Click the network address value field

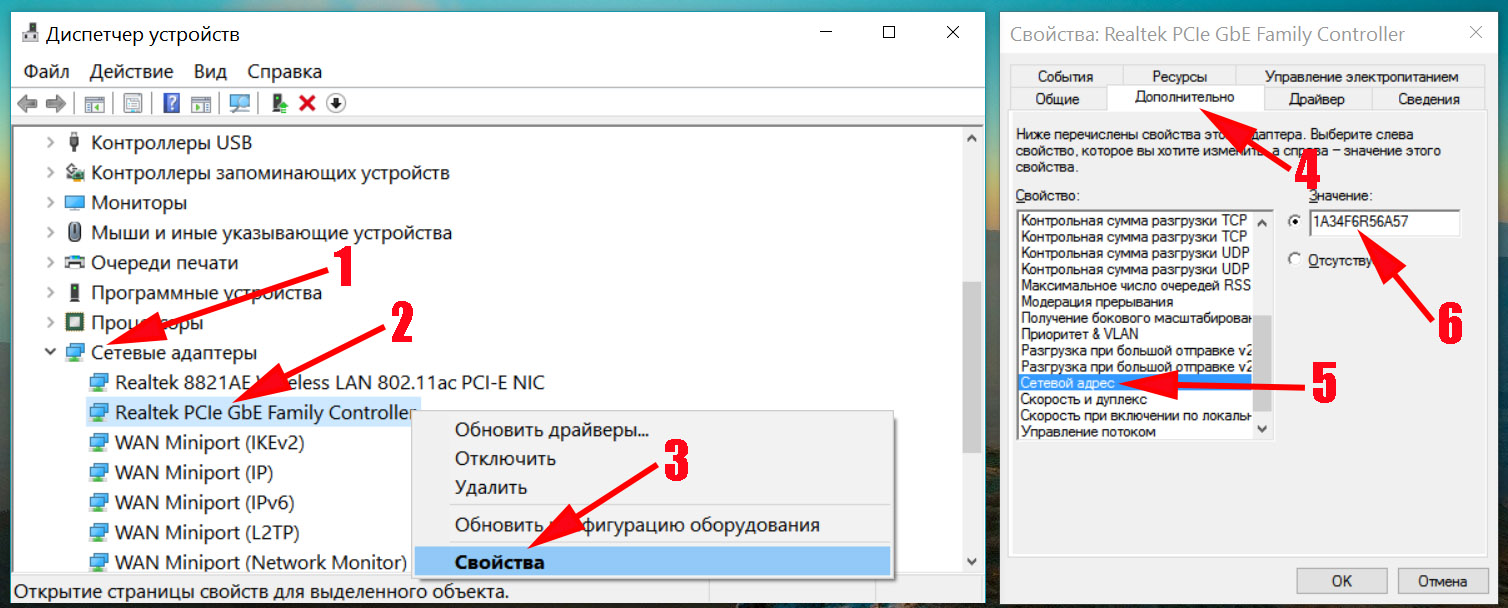(1383, 222)
